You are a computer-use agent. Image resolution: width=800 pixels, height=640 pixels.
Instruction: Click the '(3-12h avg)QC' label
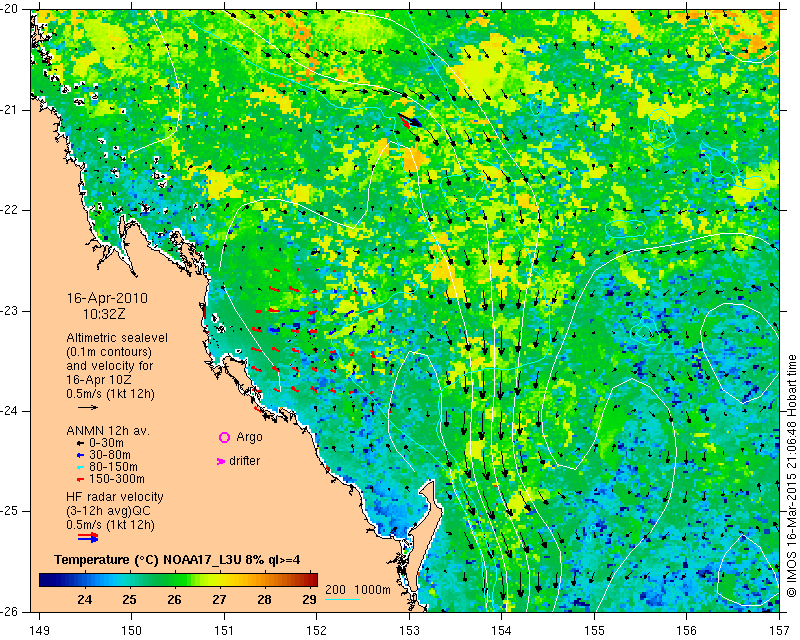pyautogui.click(x=108, y=510)
